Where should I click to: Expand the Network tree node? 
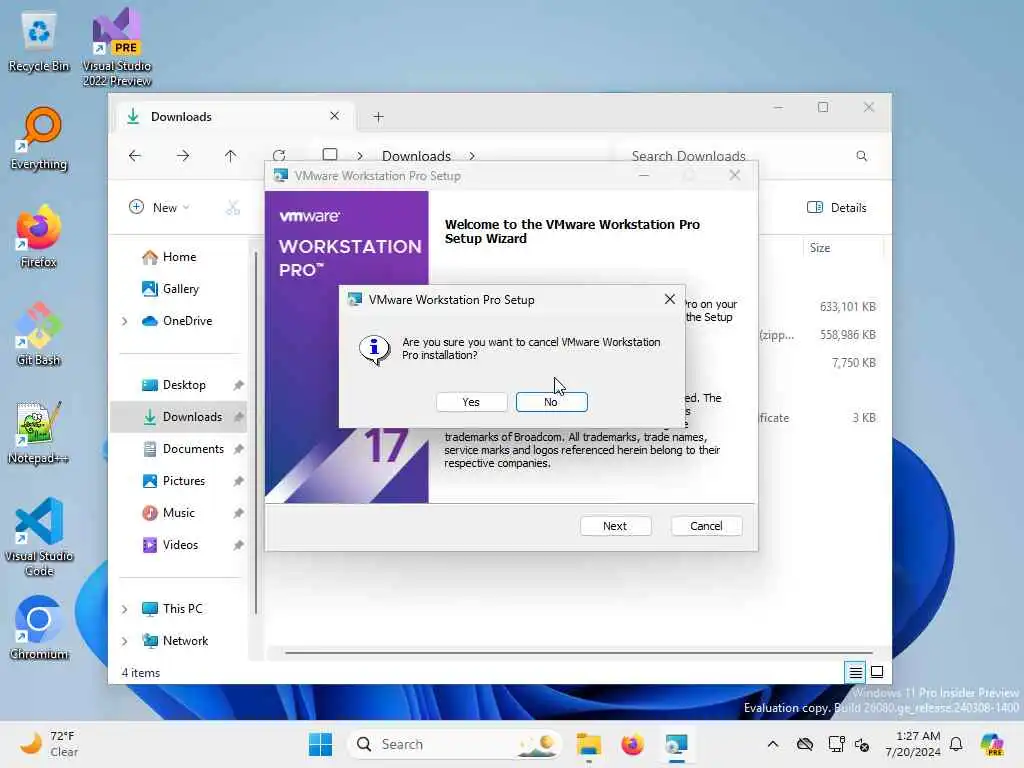pos(125,641)
